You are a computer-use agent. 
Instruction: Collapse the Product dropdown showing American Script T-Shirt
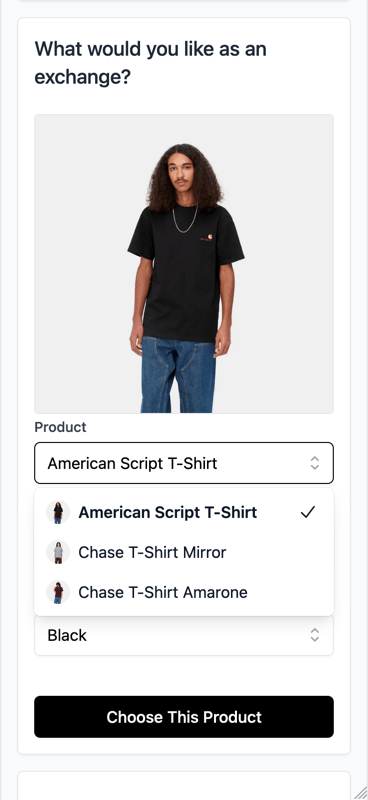click(x=184, y=463)
